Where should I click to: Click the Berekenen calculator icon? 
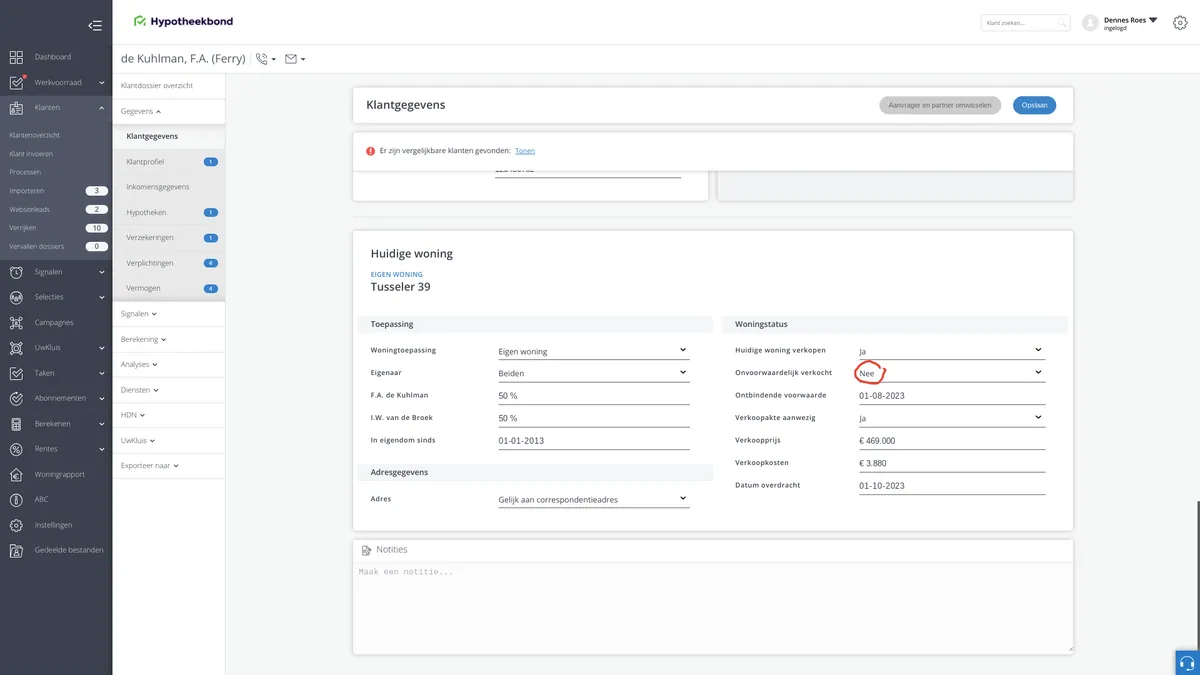16,424
